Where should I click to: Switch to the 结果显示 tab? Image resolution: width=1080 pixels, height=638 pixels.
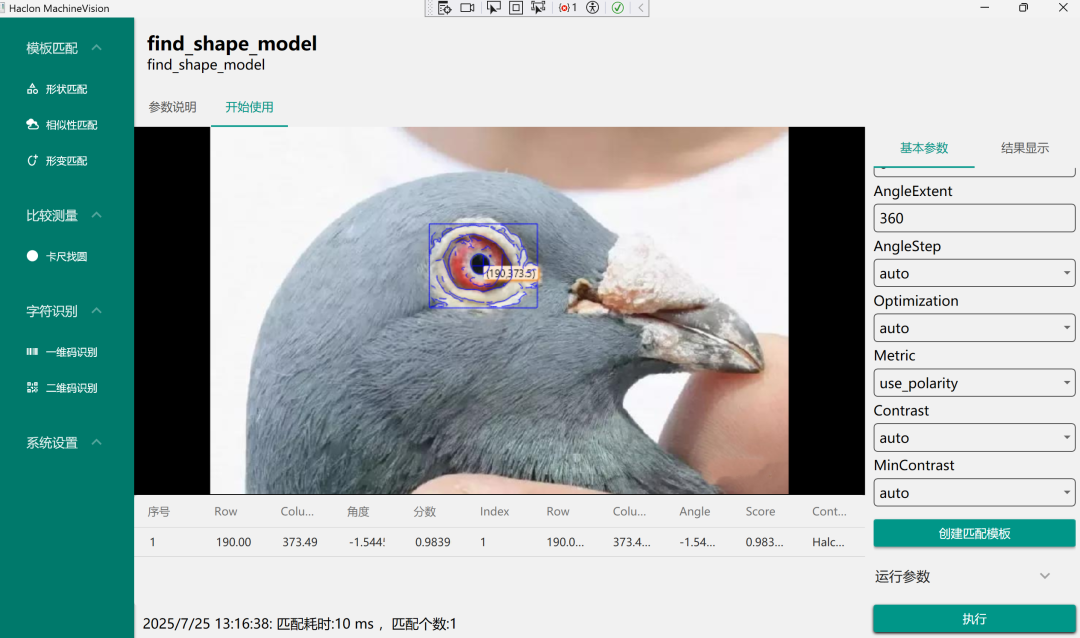point(1024,147)
